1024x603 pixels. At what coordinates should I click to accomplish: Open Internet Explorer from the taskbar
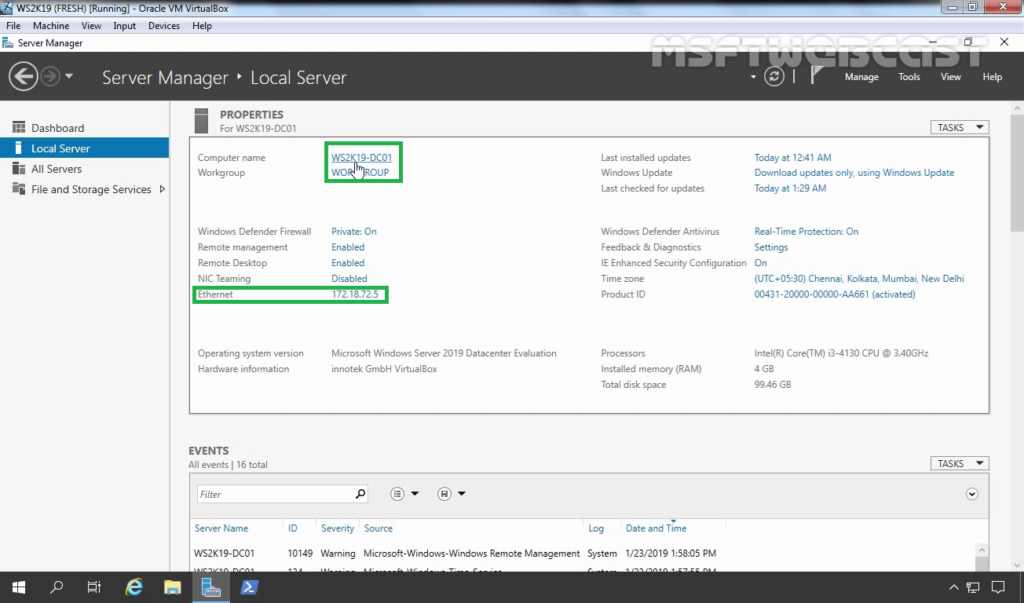pyautogui.click(x=134, y=587)
